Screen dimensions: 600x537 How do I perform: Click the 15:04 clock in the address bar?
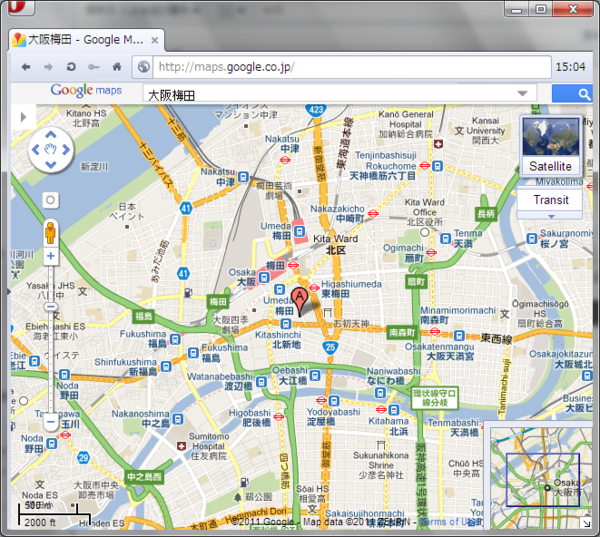point(570,67)
